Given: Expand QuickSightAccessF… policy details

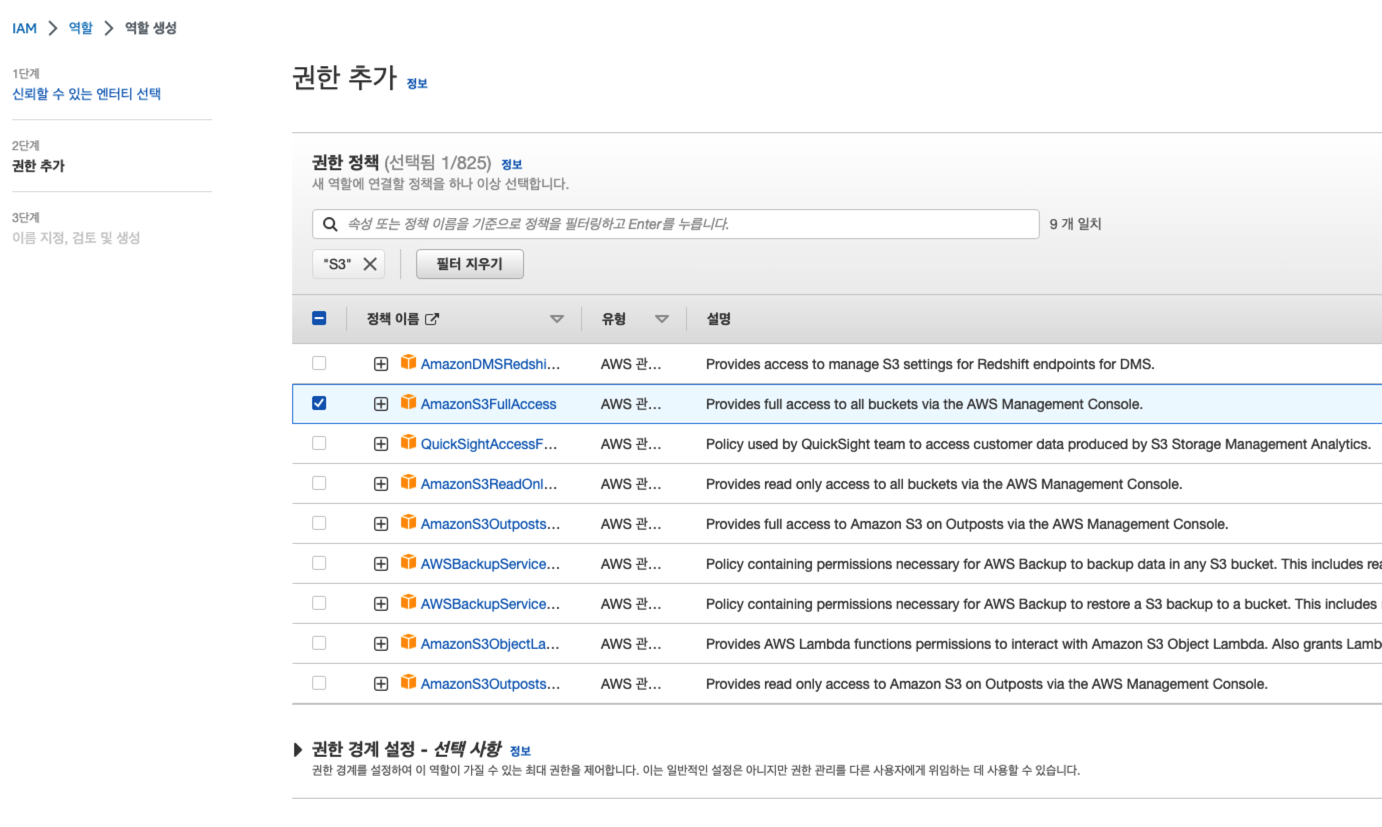Looking at the screenshot, I should click(x=381, y=444).
